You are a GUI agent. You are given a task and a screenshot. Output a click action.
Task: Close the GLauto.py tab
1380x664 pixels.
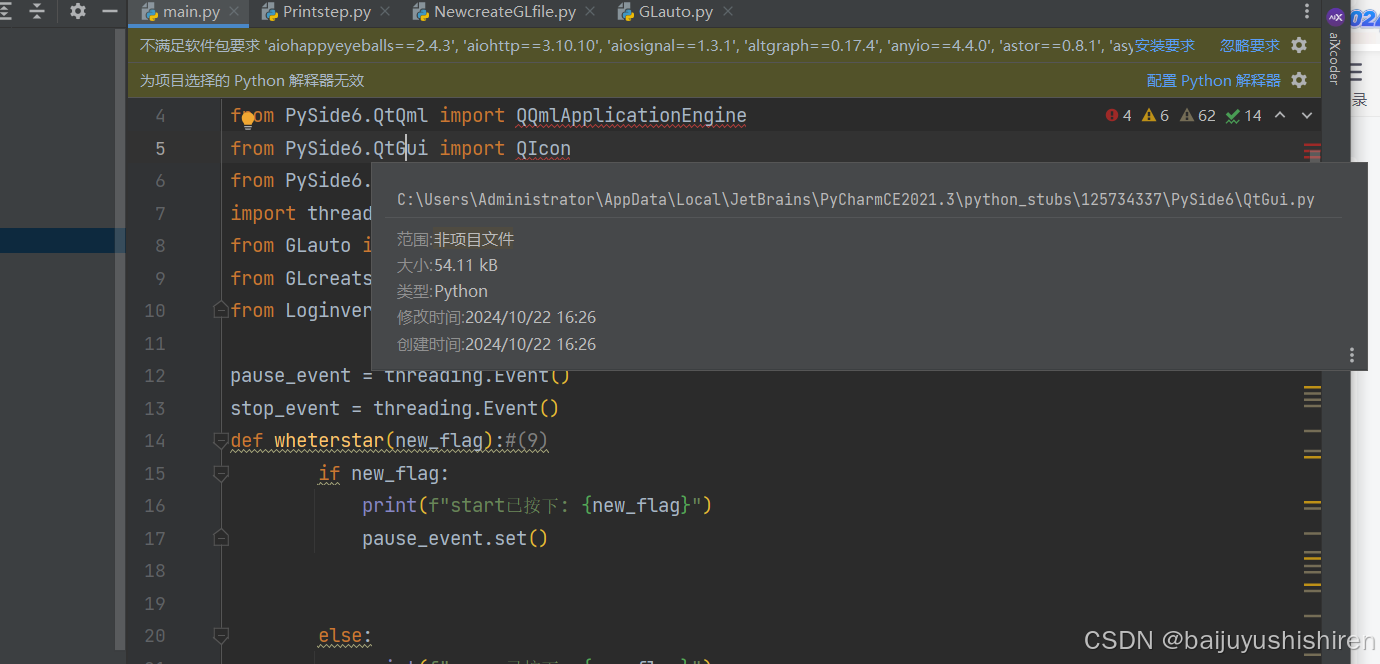[728, 12]
